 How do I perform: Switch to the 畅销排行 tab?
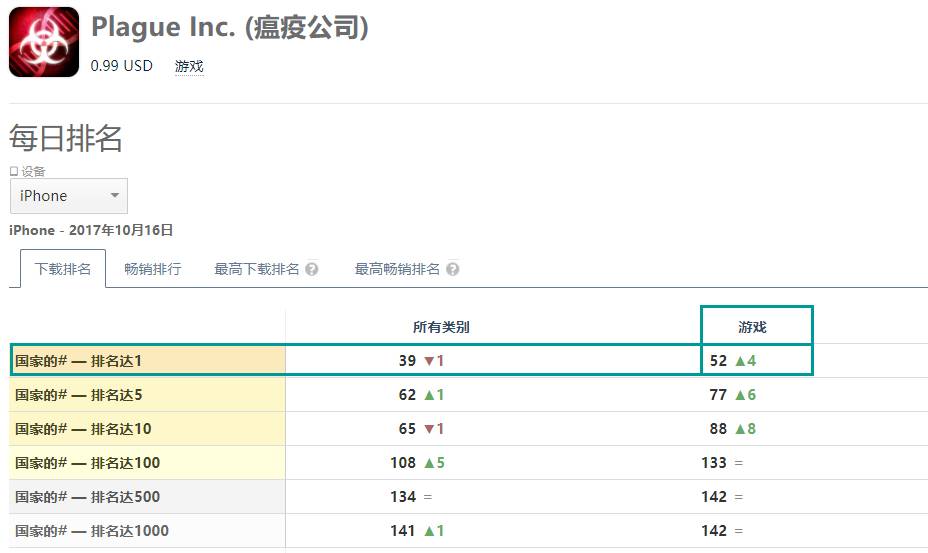[x=153, y=269]
